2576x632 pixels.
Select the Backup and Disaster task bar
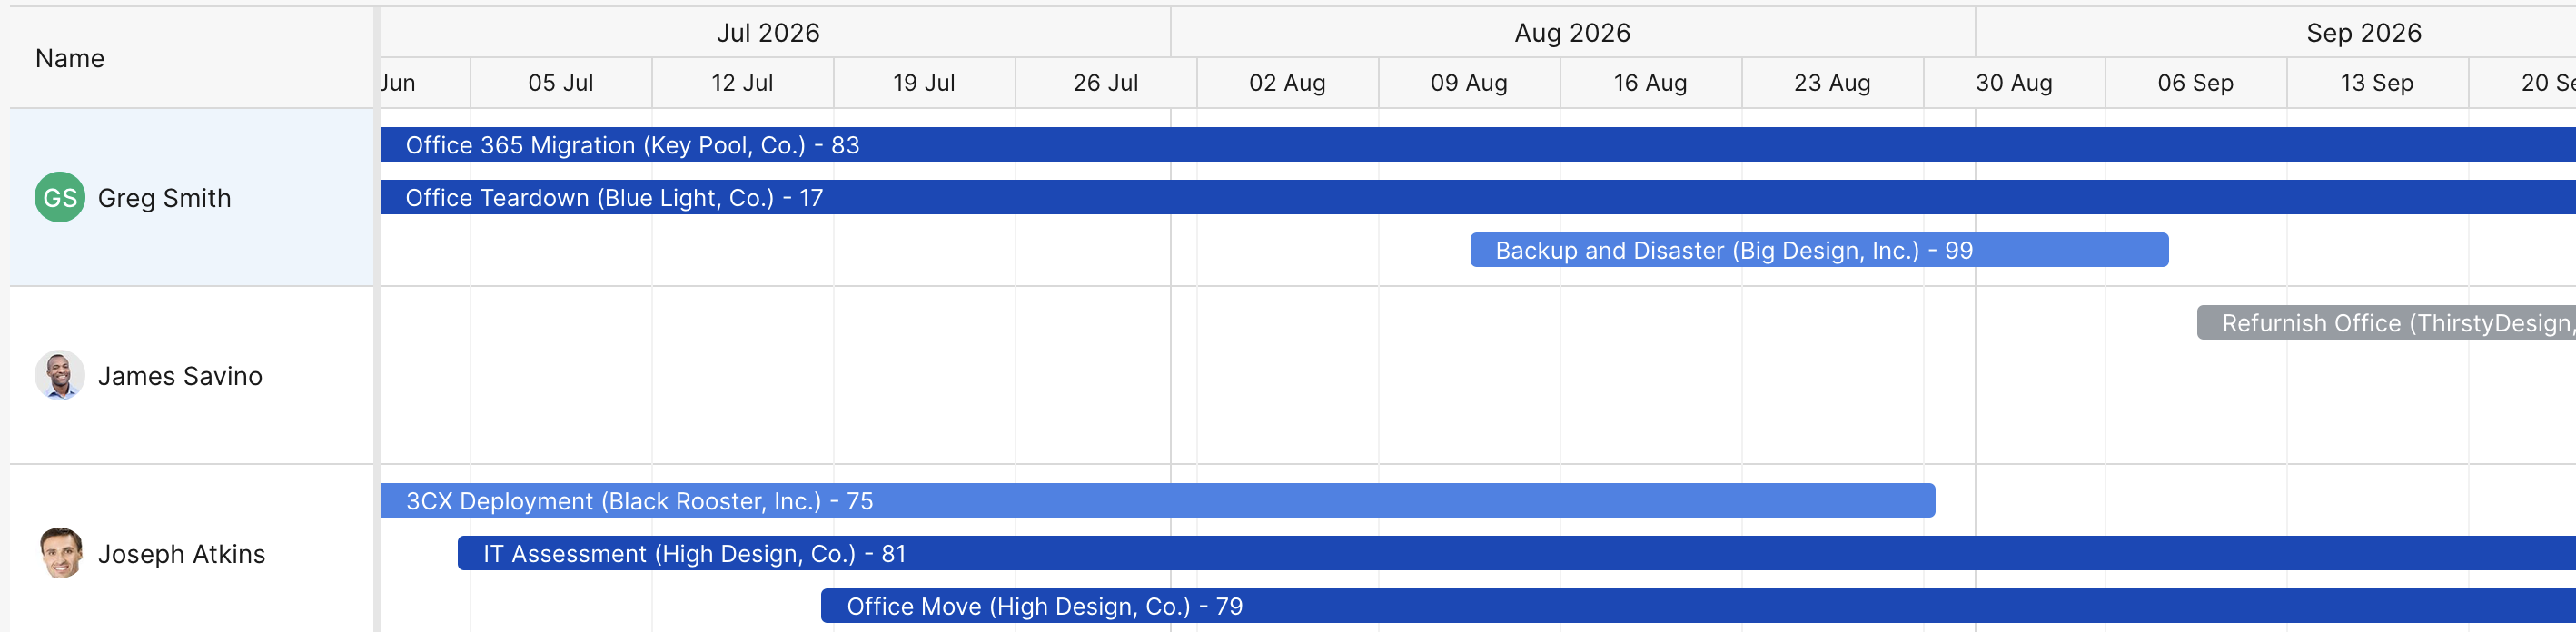1819,250
